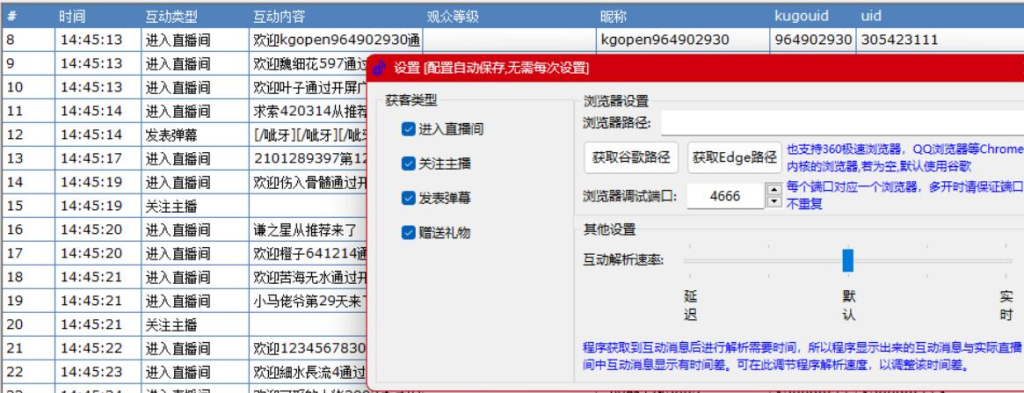Click row number 18 cell
1024x393 pixels.
coord(28,277)
